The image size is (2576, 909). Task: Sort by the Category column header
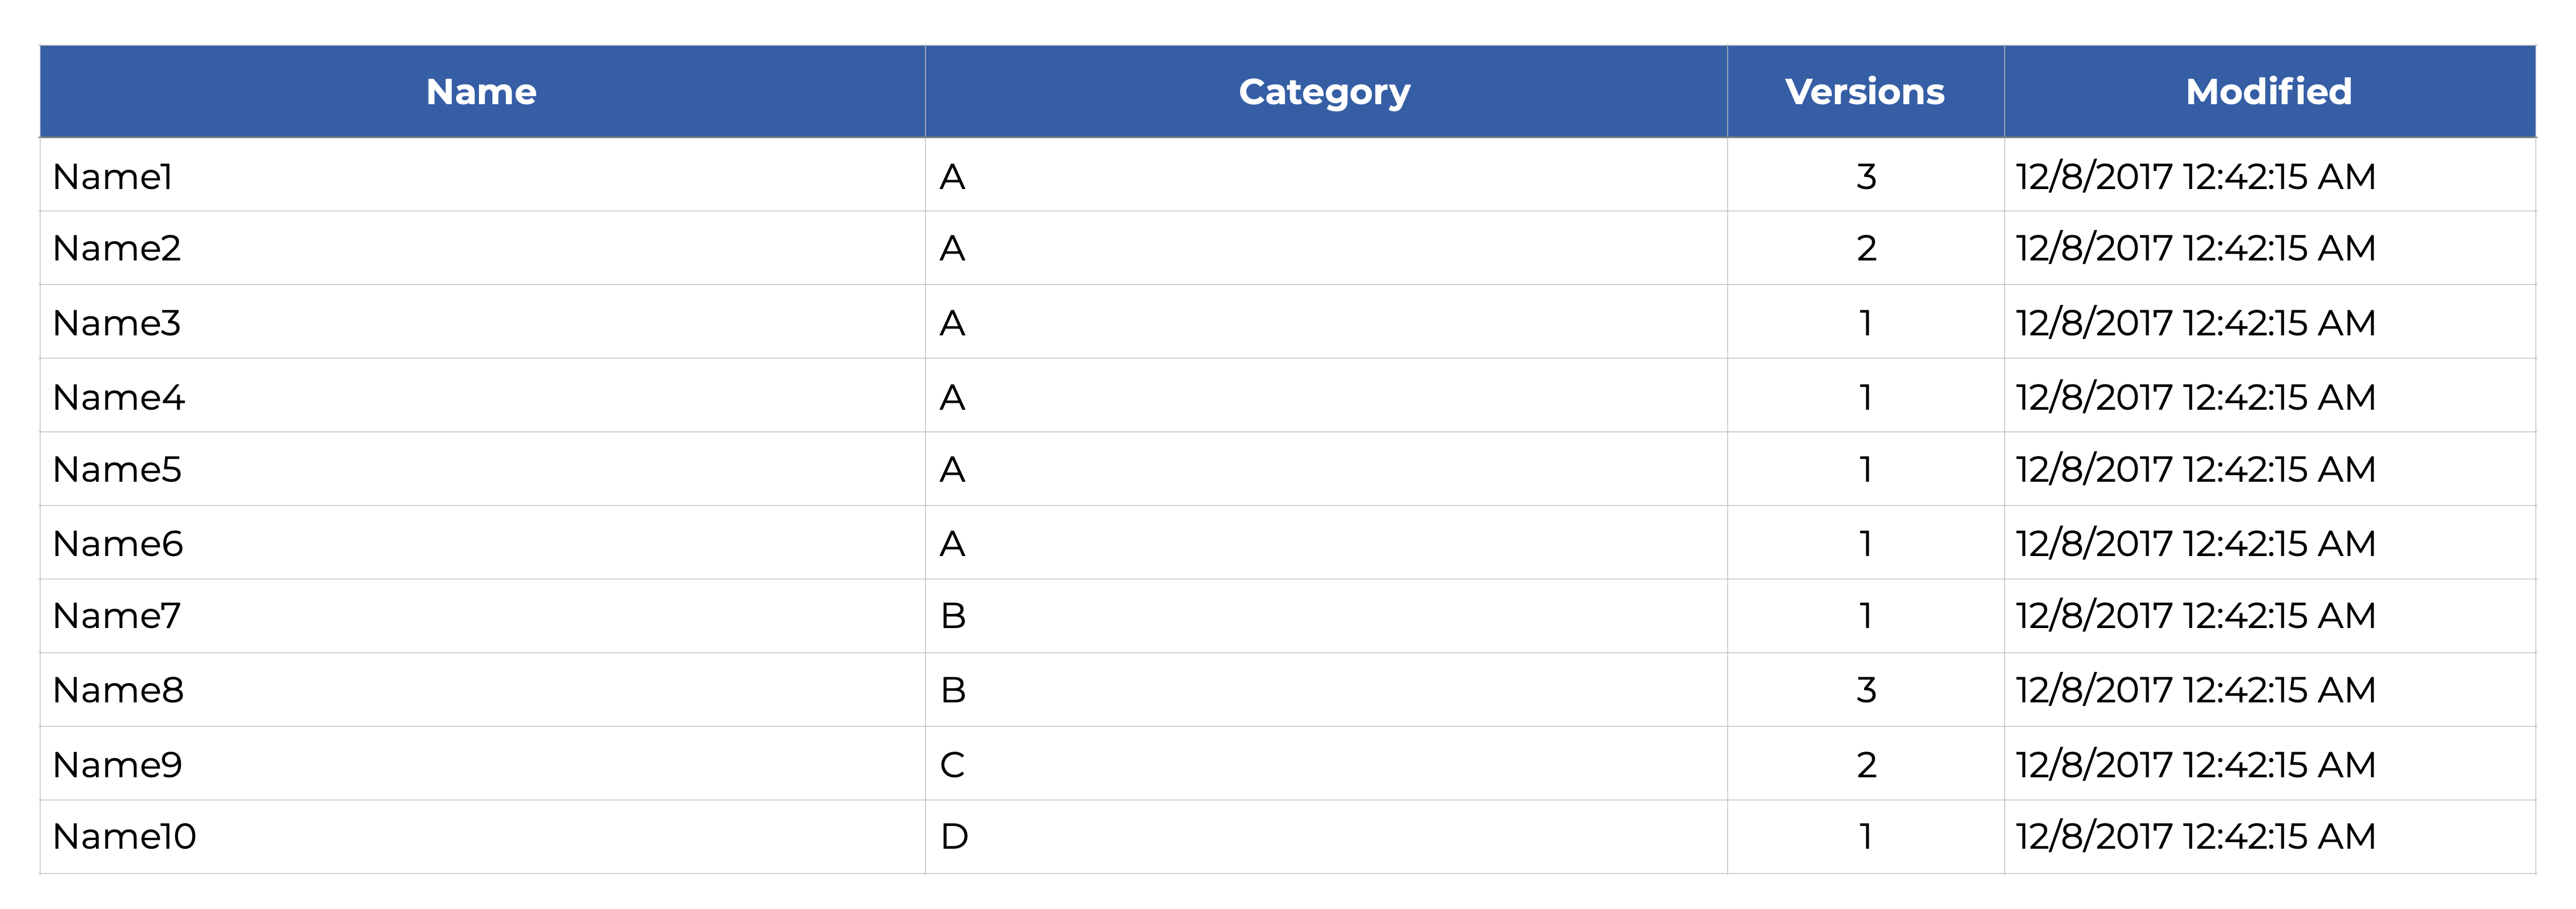pyautogui.click(x=1324, y=92)
